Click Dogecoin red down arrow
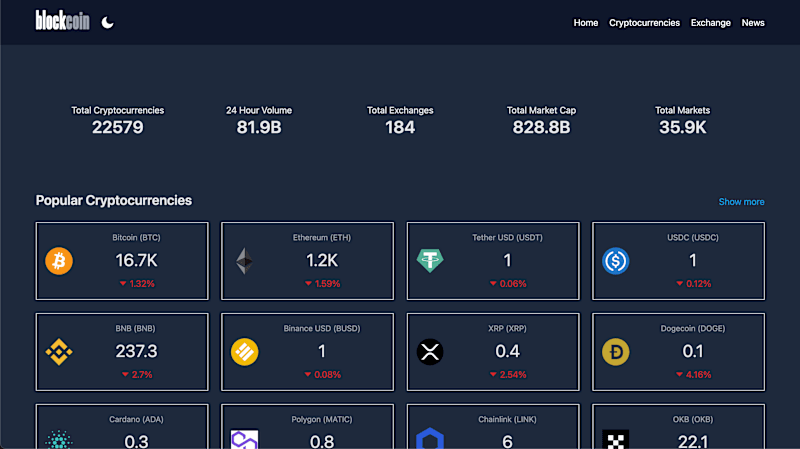 [680, 374]
